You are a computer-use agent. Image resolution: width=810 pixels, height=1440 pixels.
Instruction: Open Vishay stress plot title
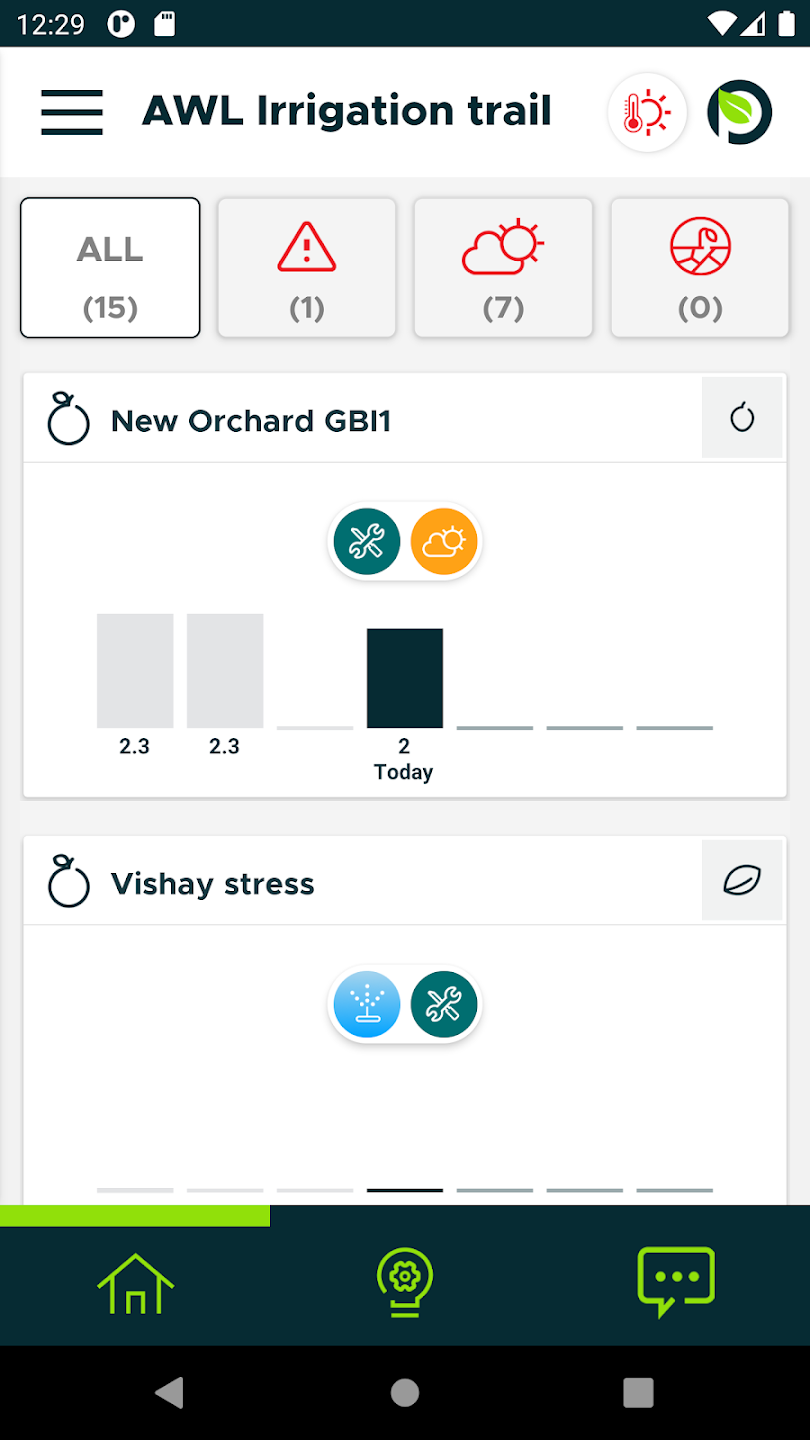tap(212, 884)
